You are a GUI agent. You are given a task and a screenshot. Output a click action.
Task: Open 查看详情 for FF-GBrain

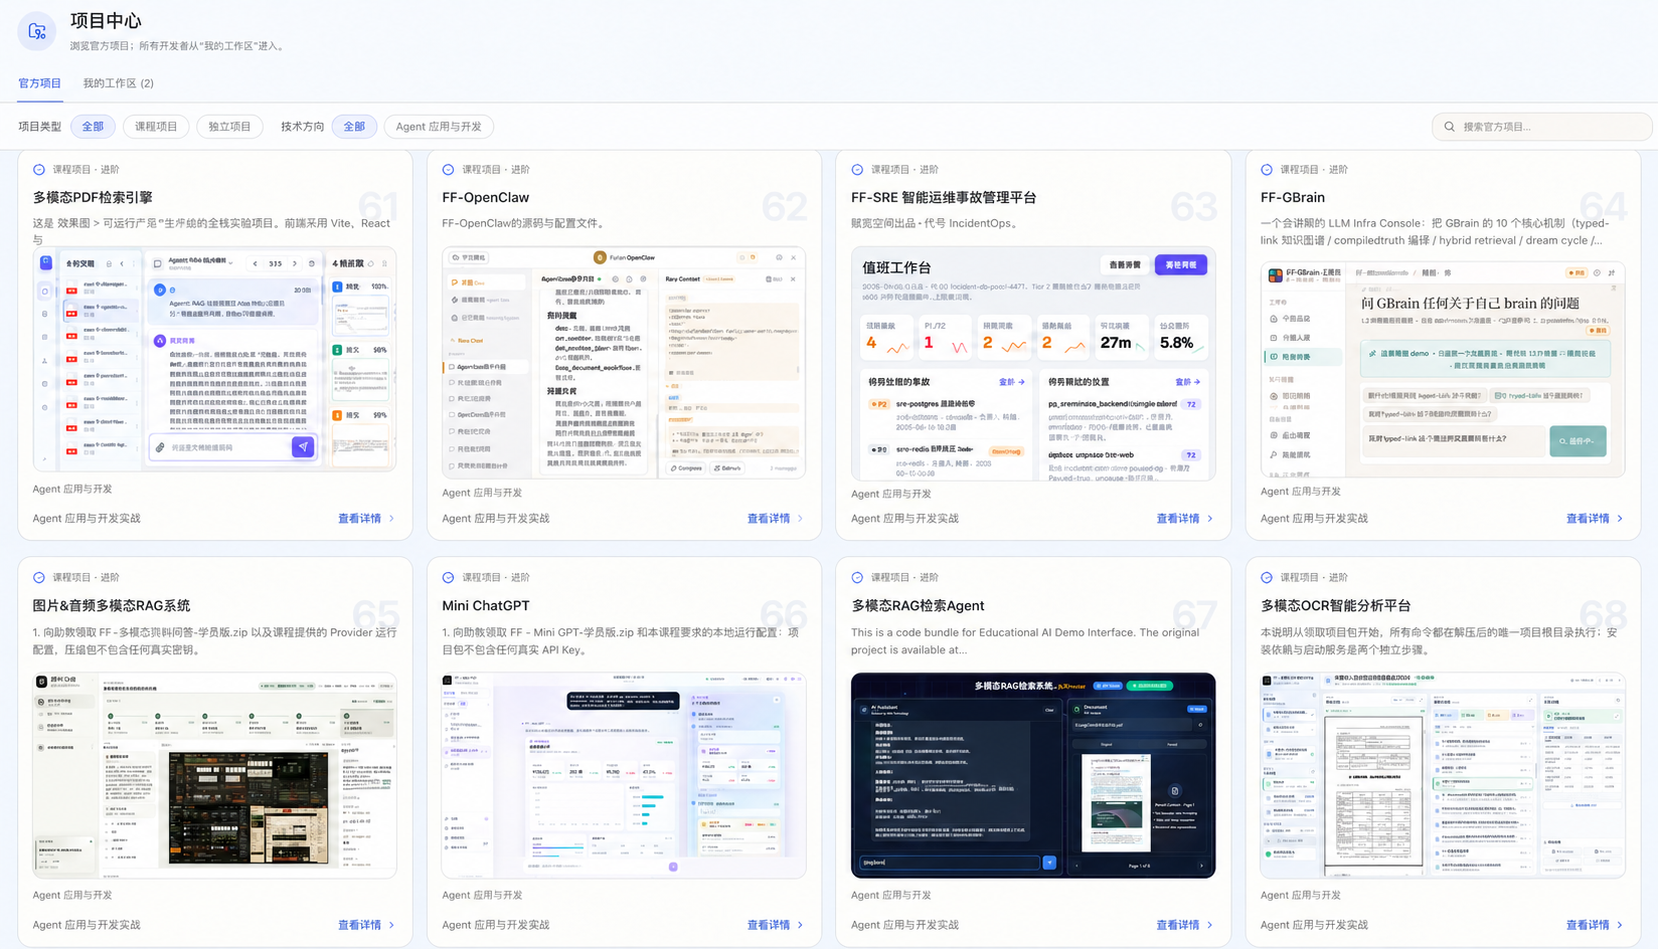coord(1594,519)
